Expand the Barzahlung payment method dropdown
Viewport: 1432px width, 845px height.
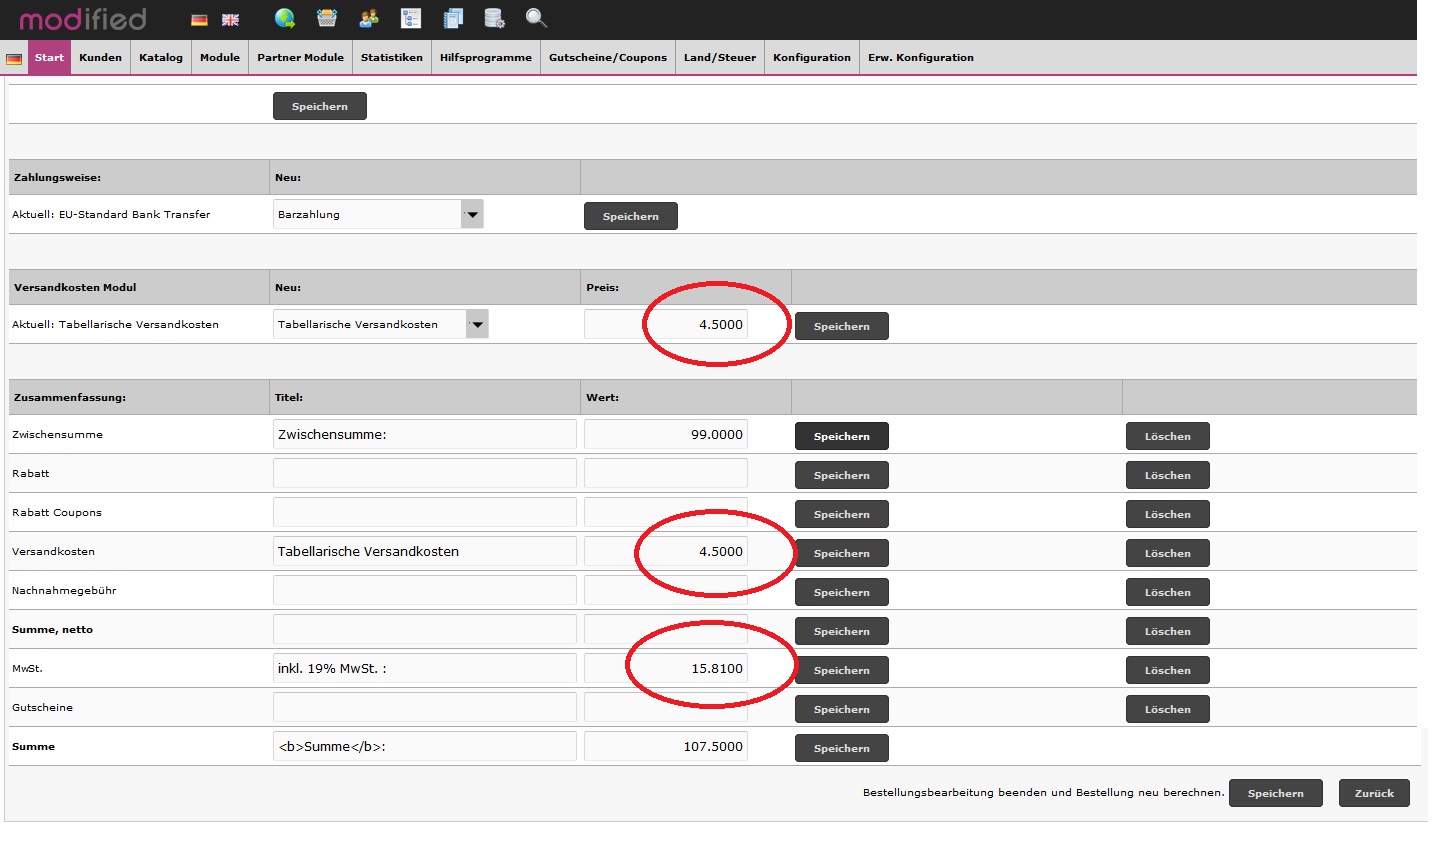tap(472, 214)
